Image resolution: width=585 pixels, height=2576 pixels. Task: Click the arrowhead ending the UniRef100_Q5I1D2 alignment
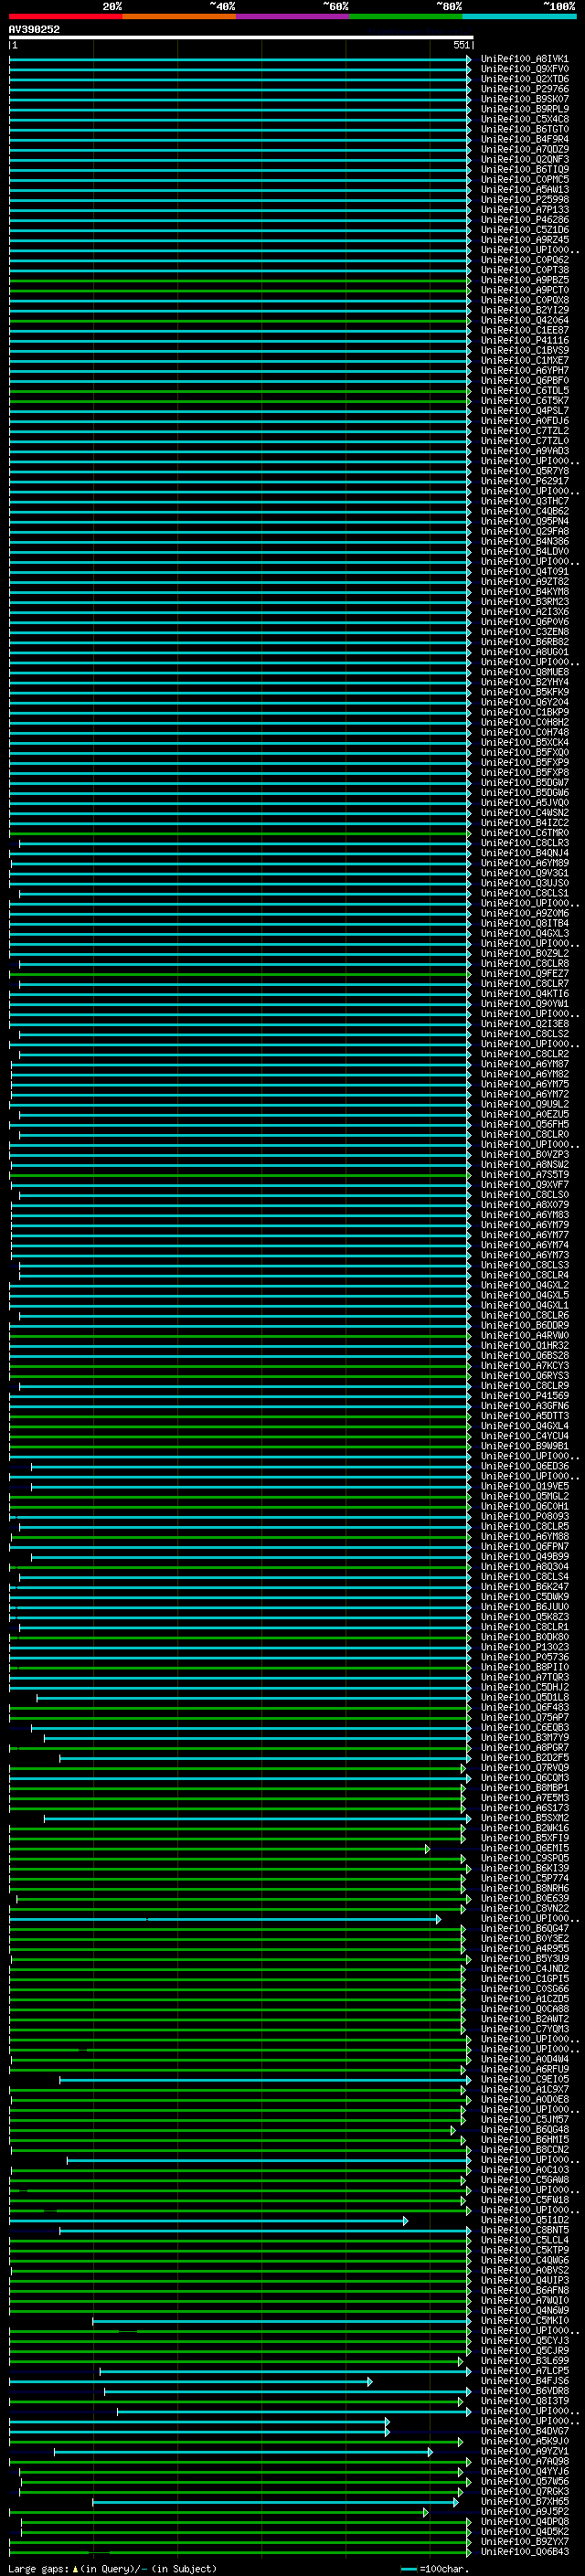tap(405, 2221)
